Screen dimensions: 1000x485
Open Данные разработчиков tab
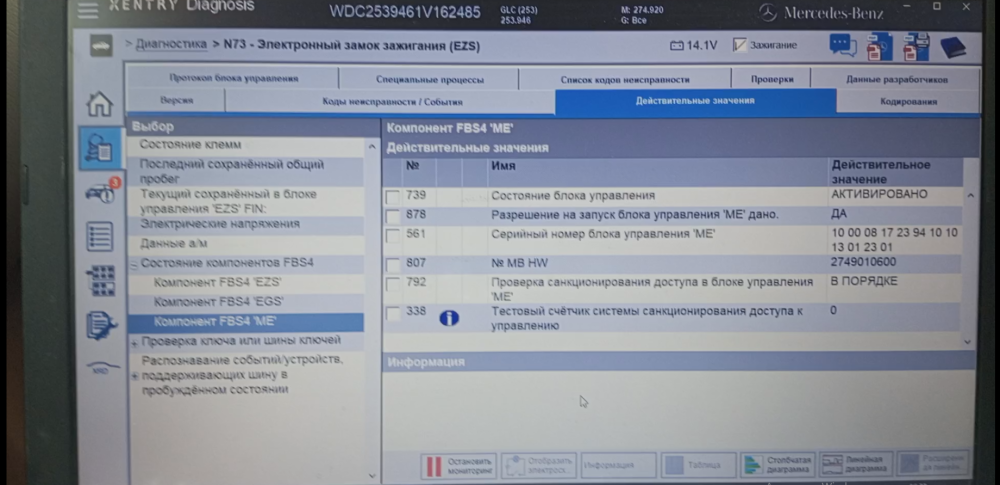tap(896, 80)
